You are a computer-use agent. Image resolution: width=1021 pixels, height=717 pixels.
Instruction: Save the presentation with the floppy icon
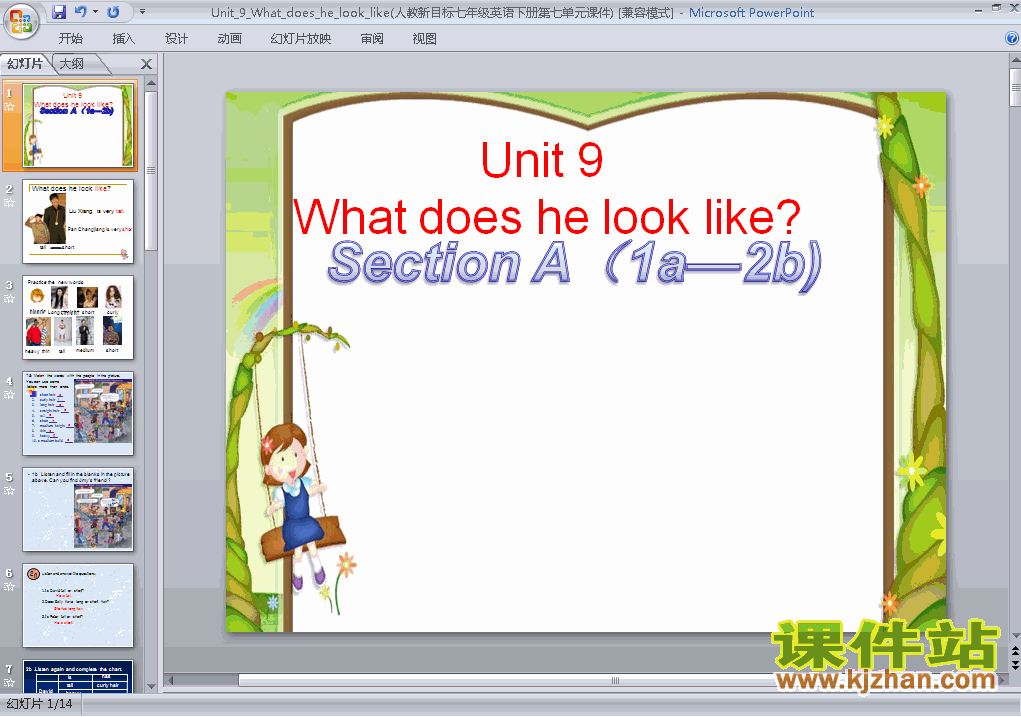tap(59, 12)
